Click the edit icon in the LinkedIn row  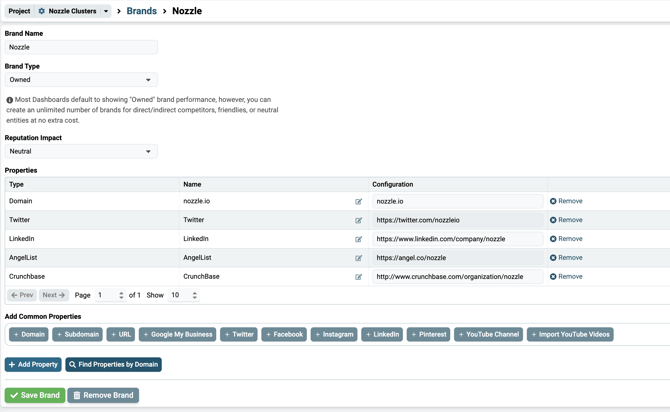point(358,239)
